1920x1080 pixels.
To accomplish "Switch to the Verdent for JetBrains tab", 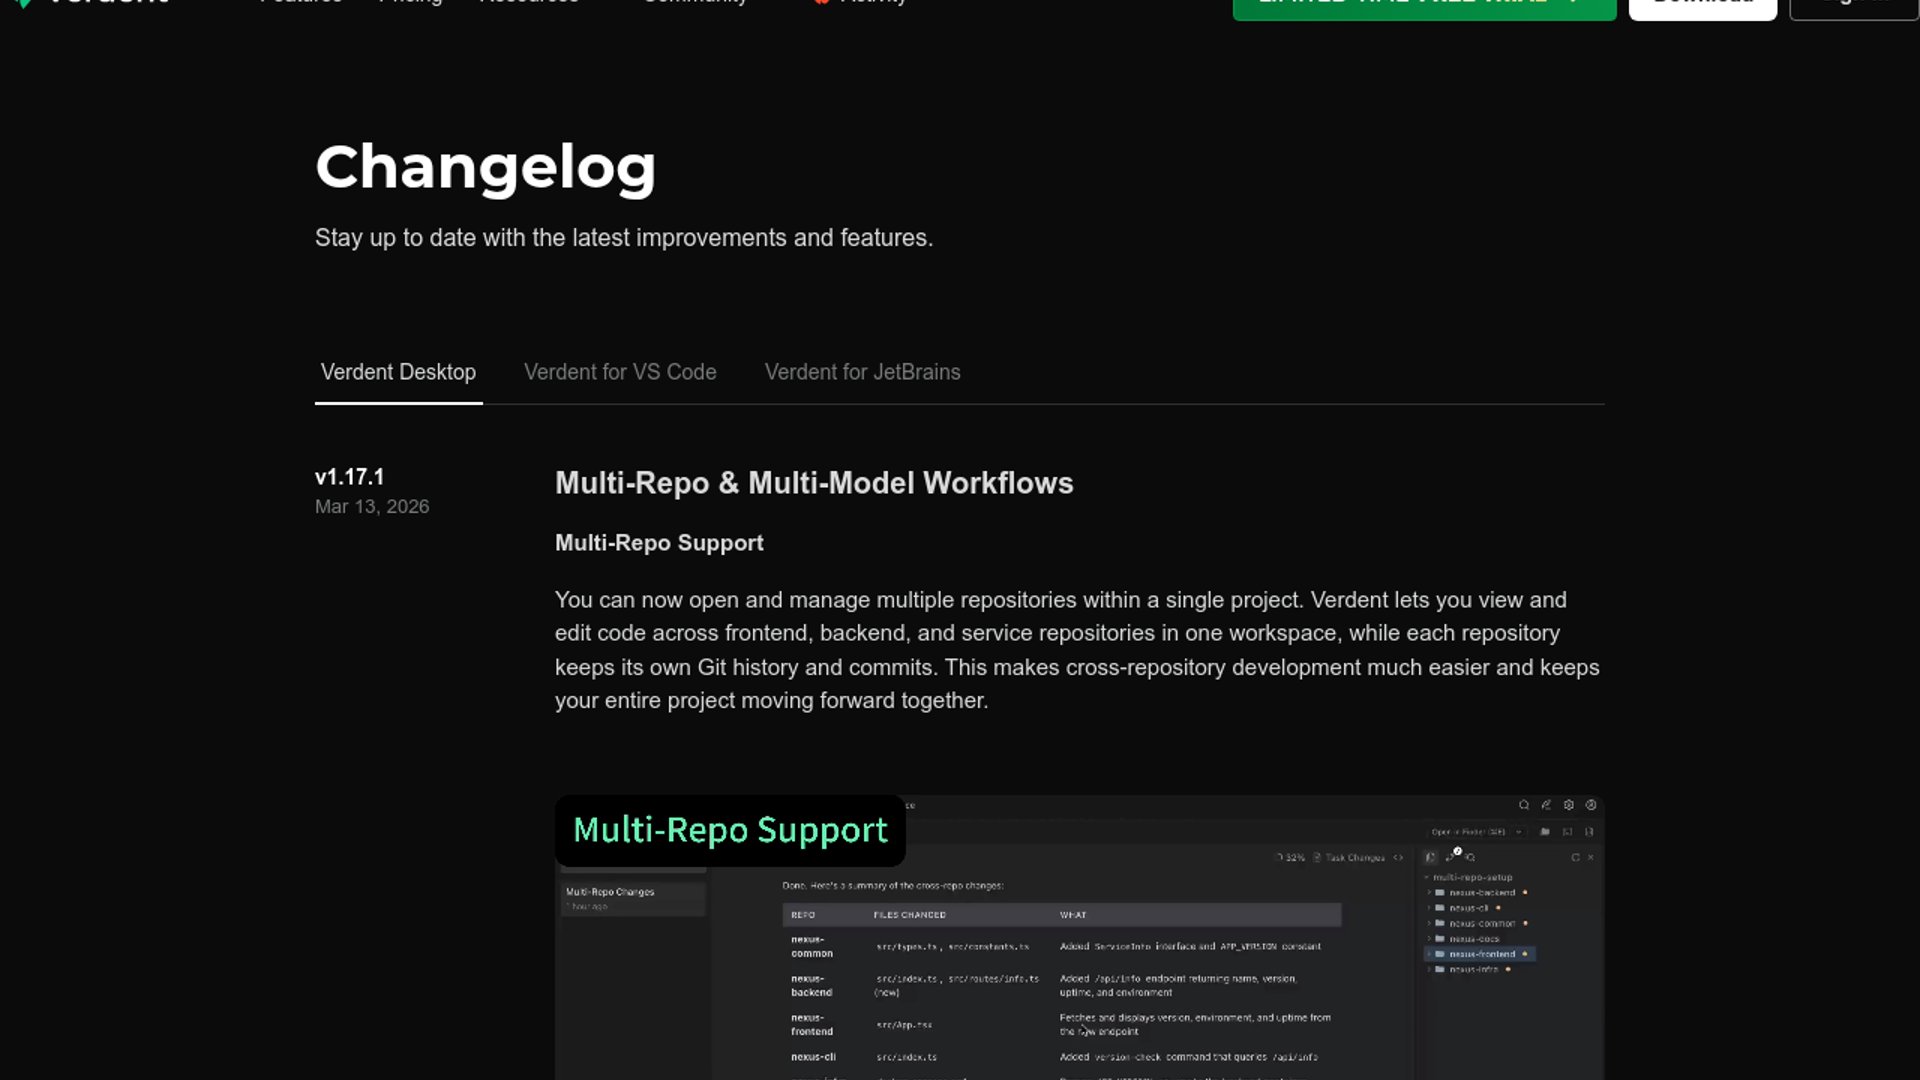I will pyautogui.click(x=862, y=372).
